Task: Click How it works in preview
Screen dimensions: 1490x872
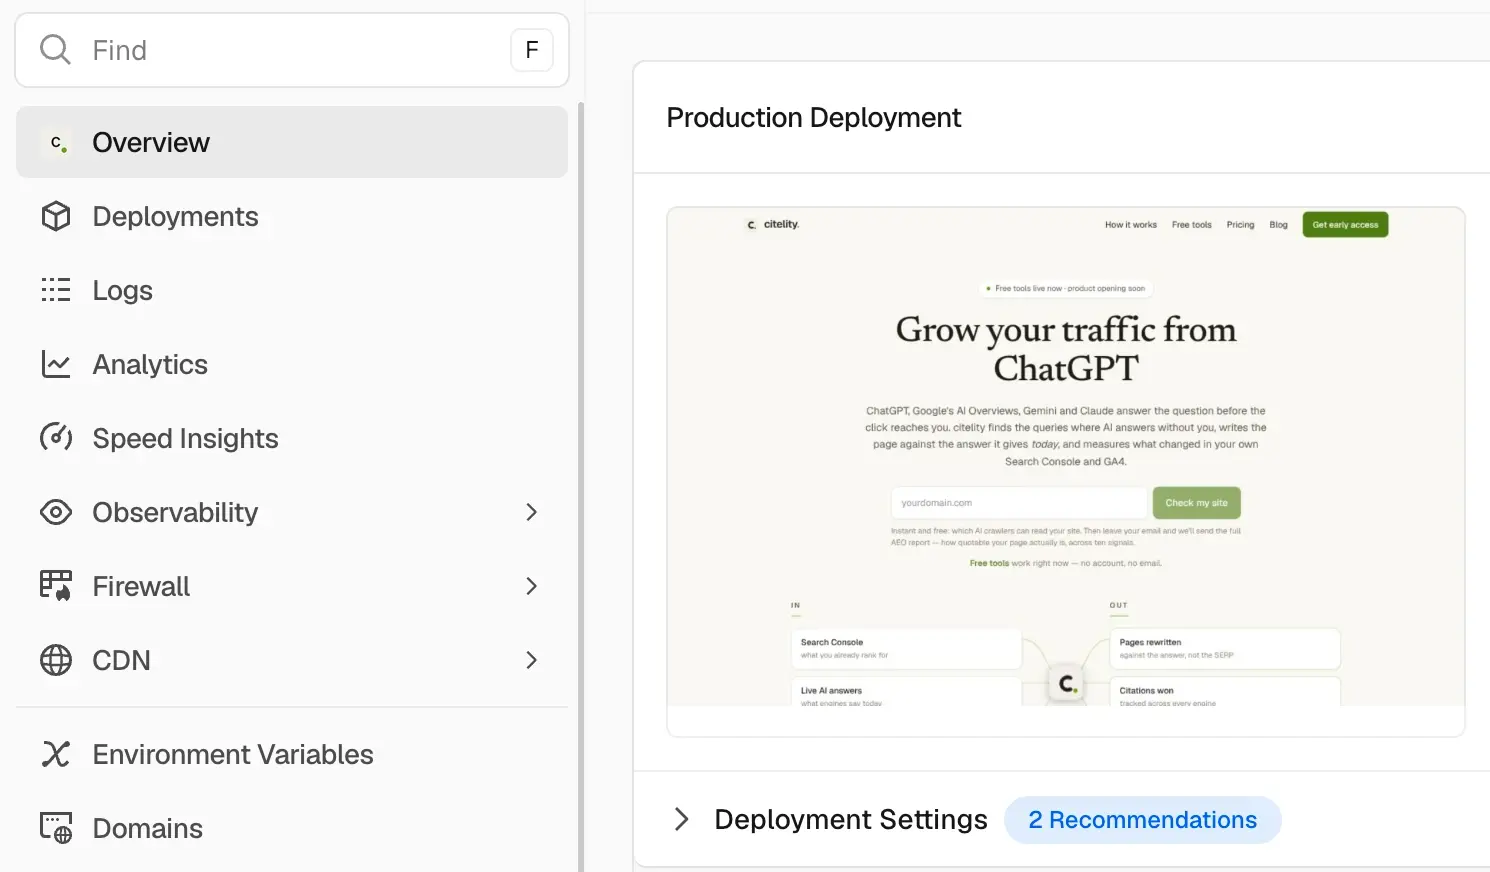Action: click(x=1131, y=225)
